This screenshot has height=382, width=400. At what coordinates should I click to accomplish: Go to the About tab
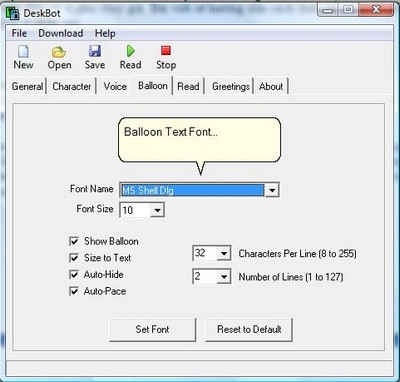pos(271,86)
